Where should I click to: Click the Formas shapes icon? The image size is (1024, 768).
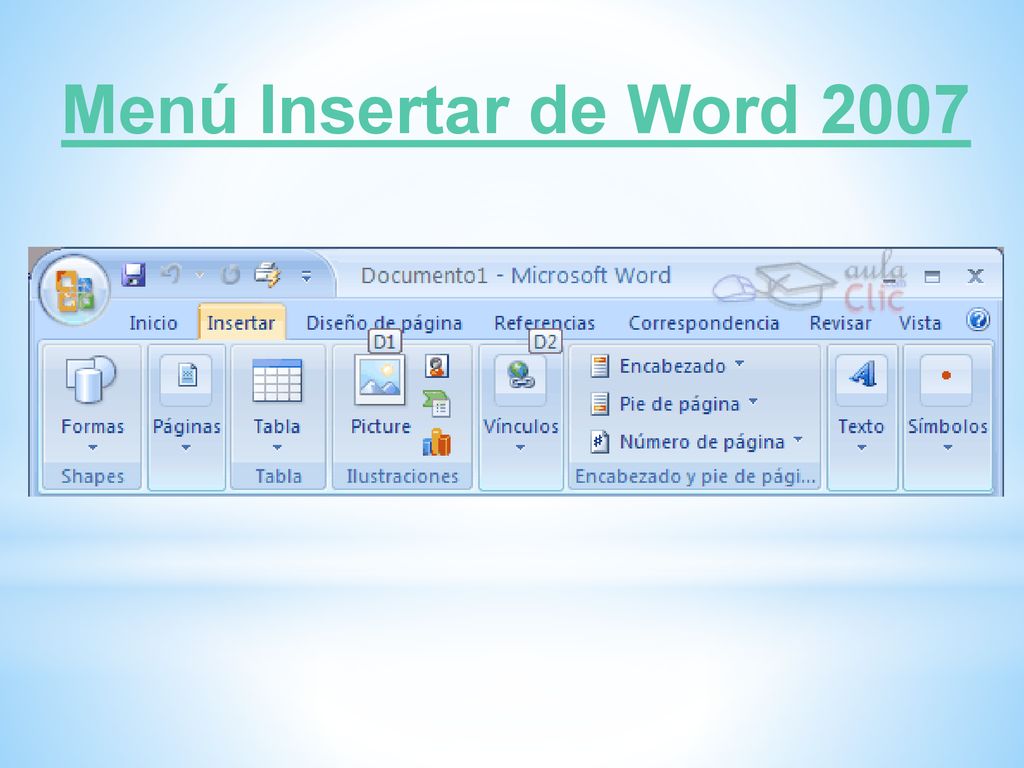[x=90, y=379]
